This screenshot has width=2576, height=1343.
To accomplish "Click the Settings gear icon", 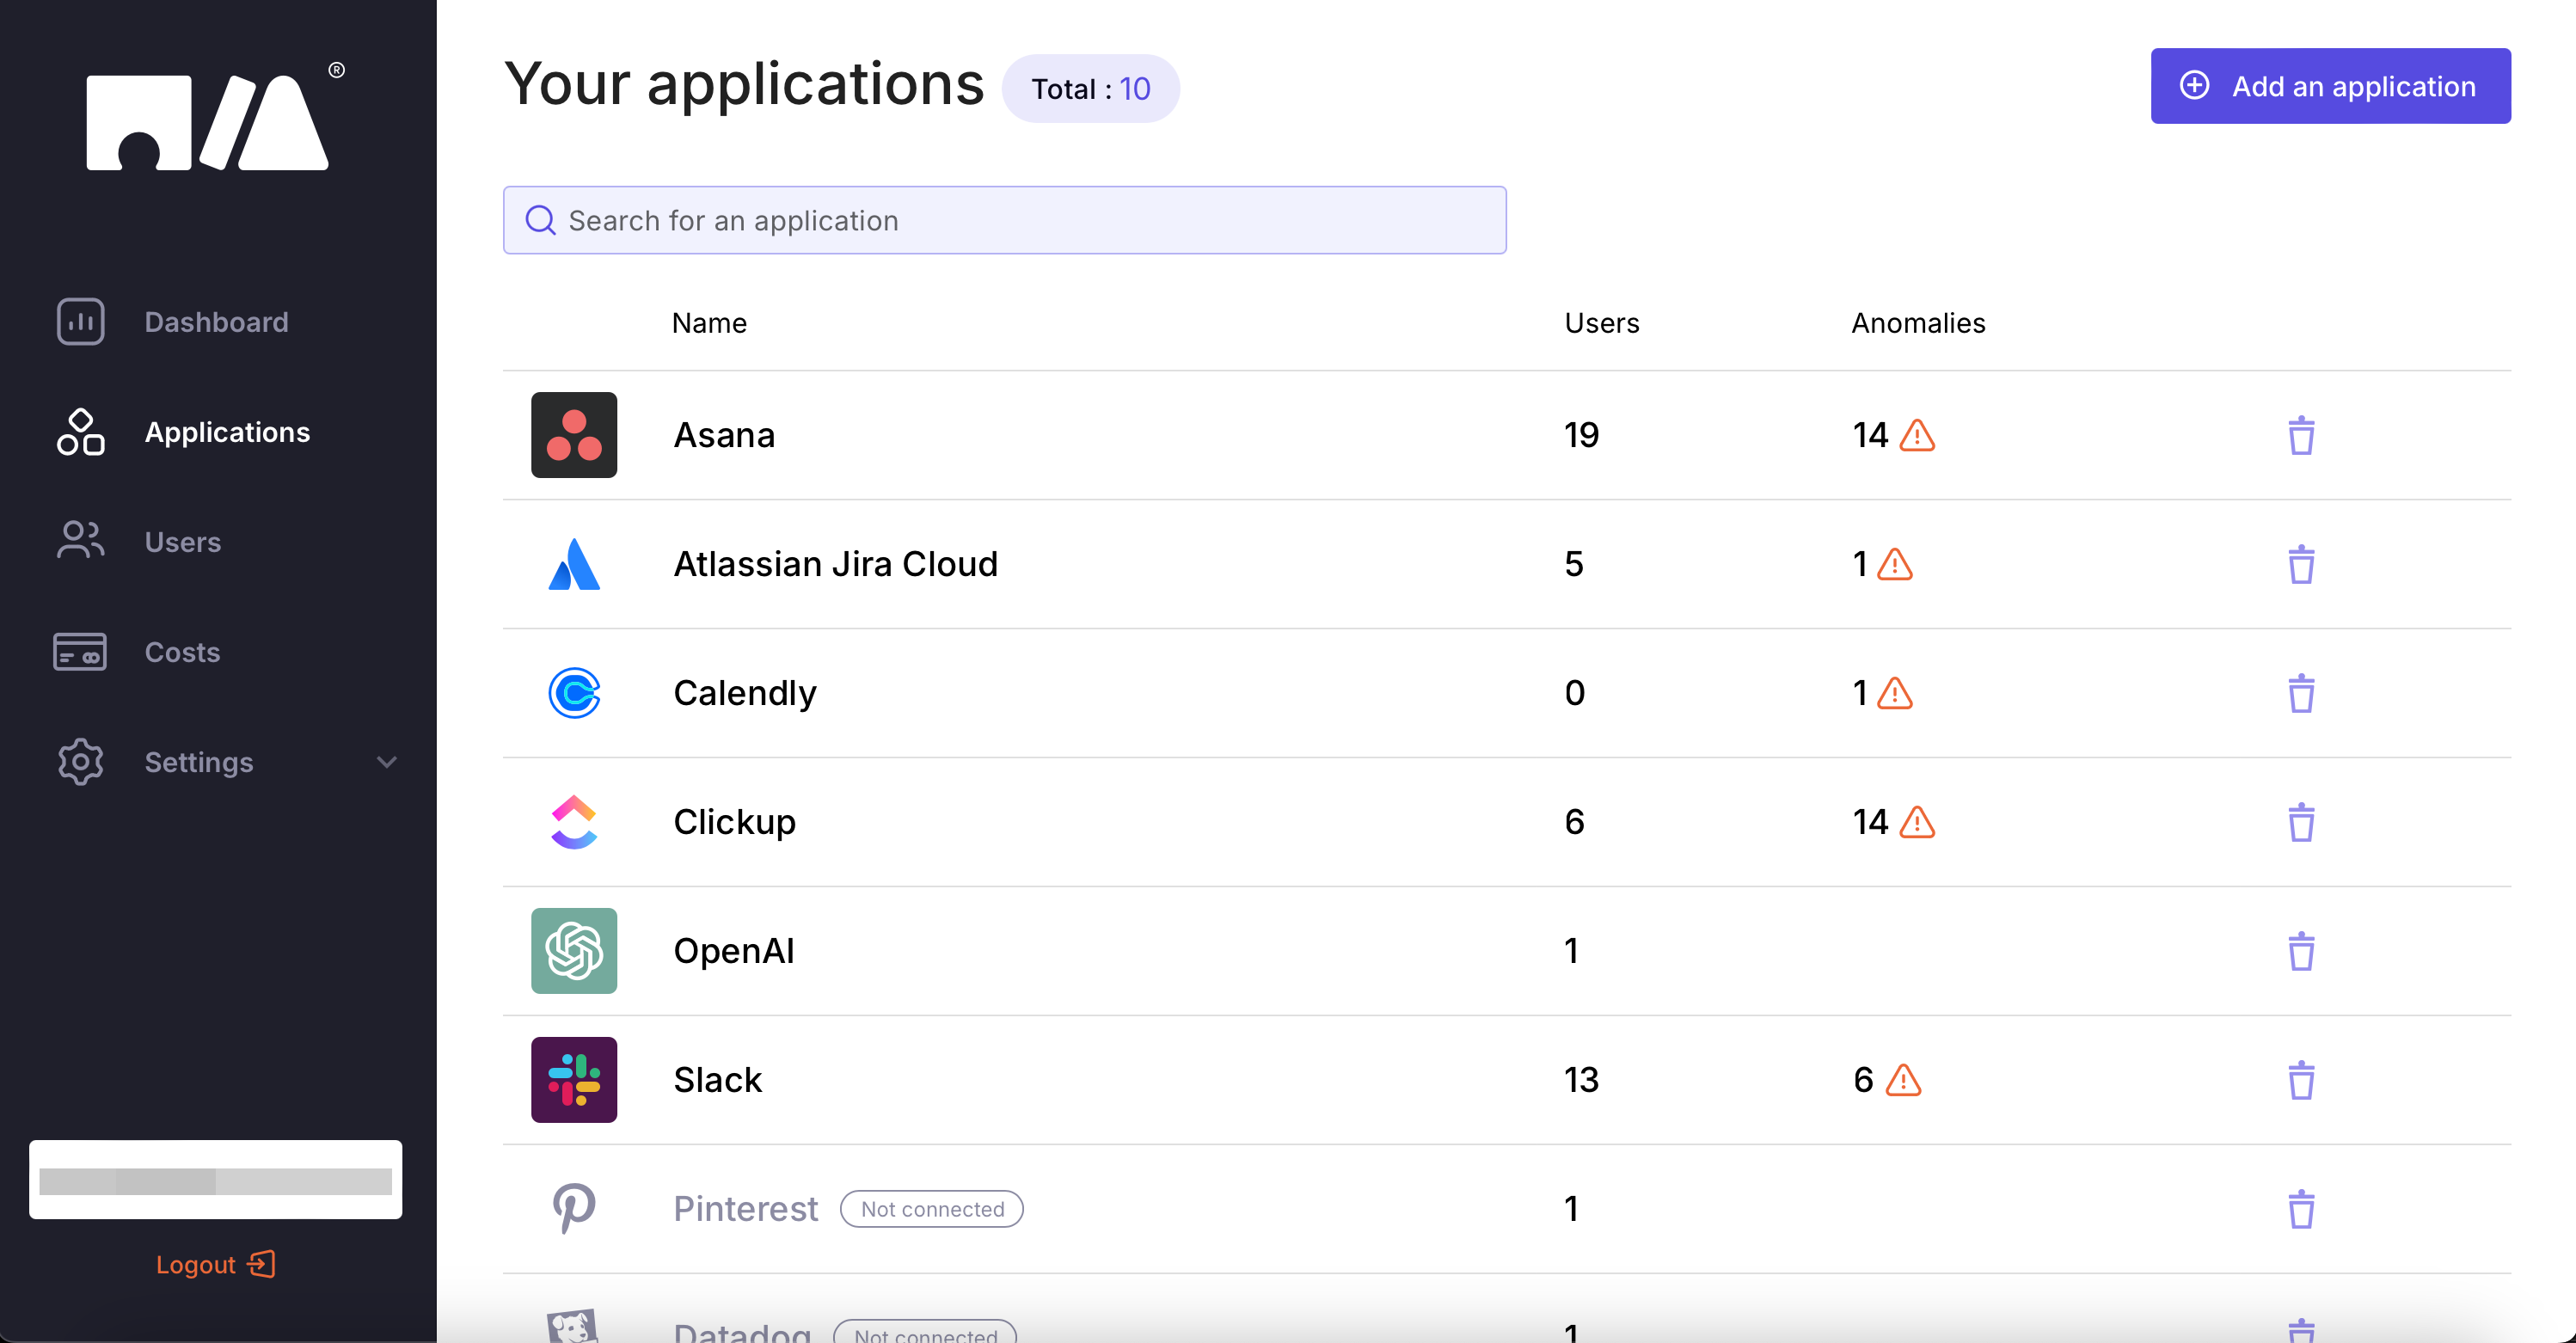I will coord(80,762).
